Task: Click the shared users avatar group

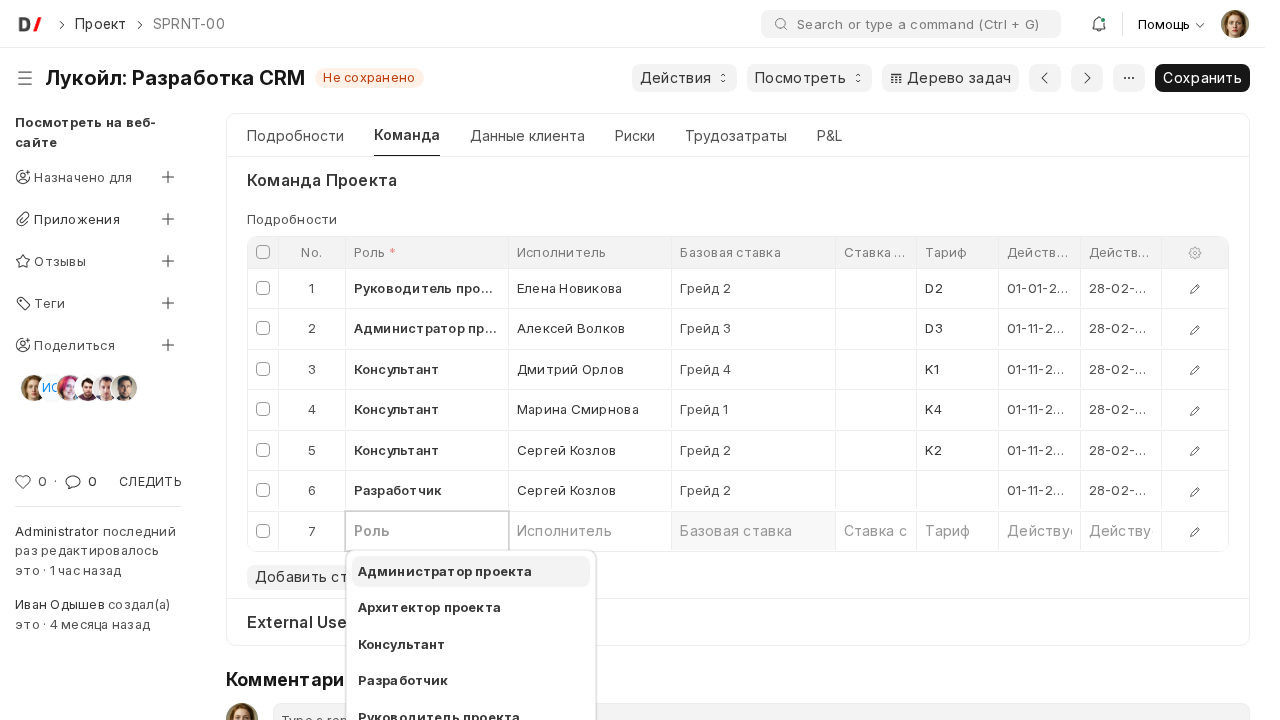Action: 79,388
